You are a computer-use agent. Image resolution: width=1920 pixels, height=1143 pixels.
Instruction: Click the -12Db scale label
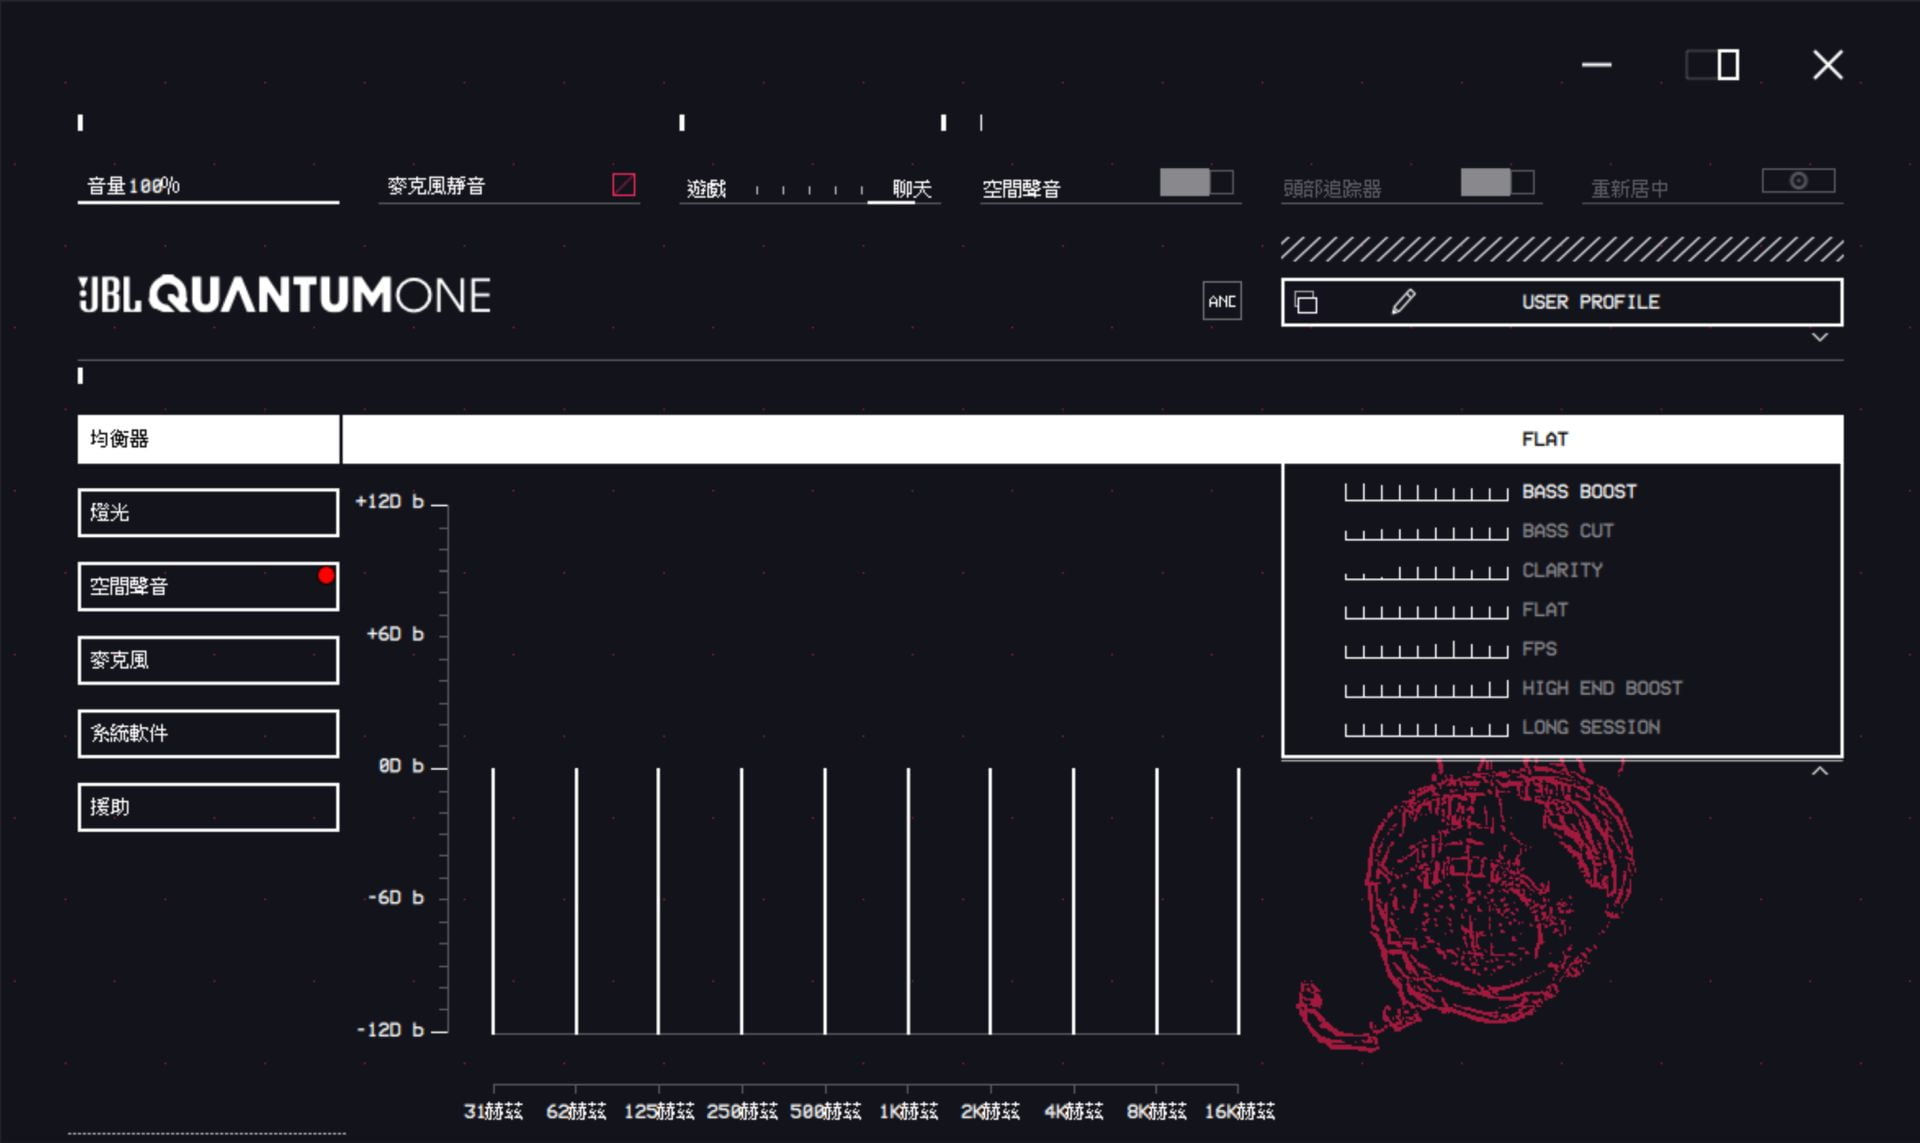tap(390, 1029)
